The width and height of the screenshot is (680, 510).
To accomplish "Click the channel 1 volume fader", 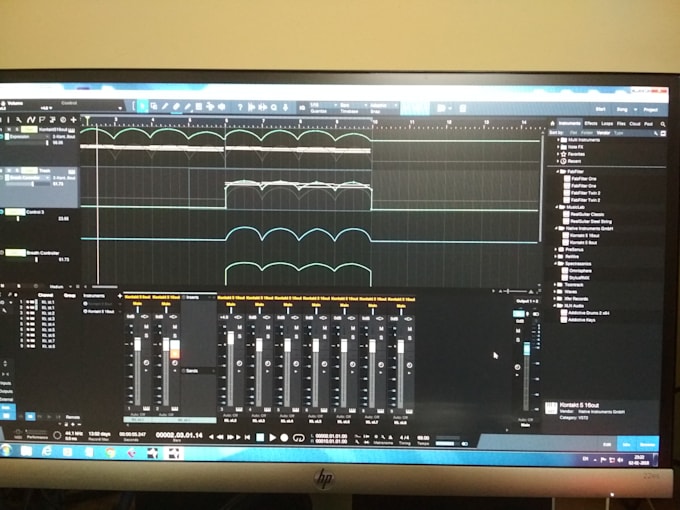I will pos(137,344).
